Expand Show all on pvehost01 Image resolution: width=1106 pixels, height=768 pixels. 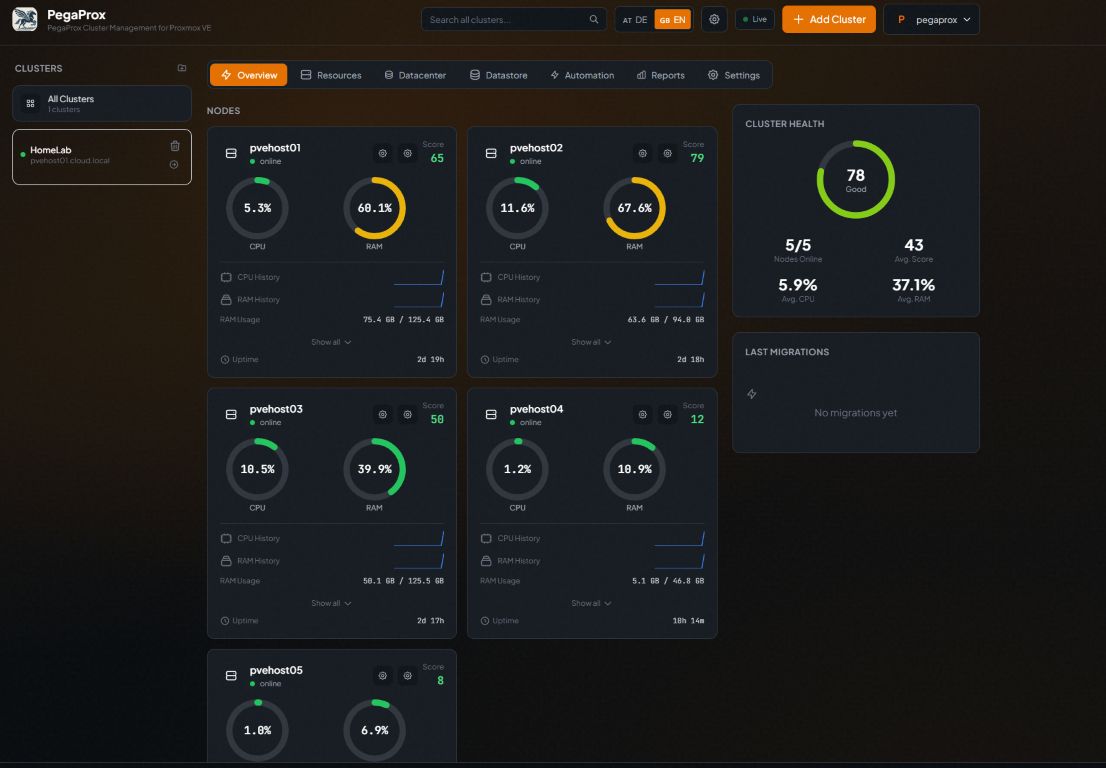[332, 342]
